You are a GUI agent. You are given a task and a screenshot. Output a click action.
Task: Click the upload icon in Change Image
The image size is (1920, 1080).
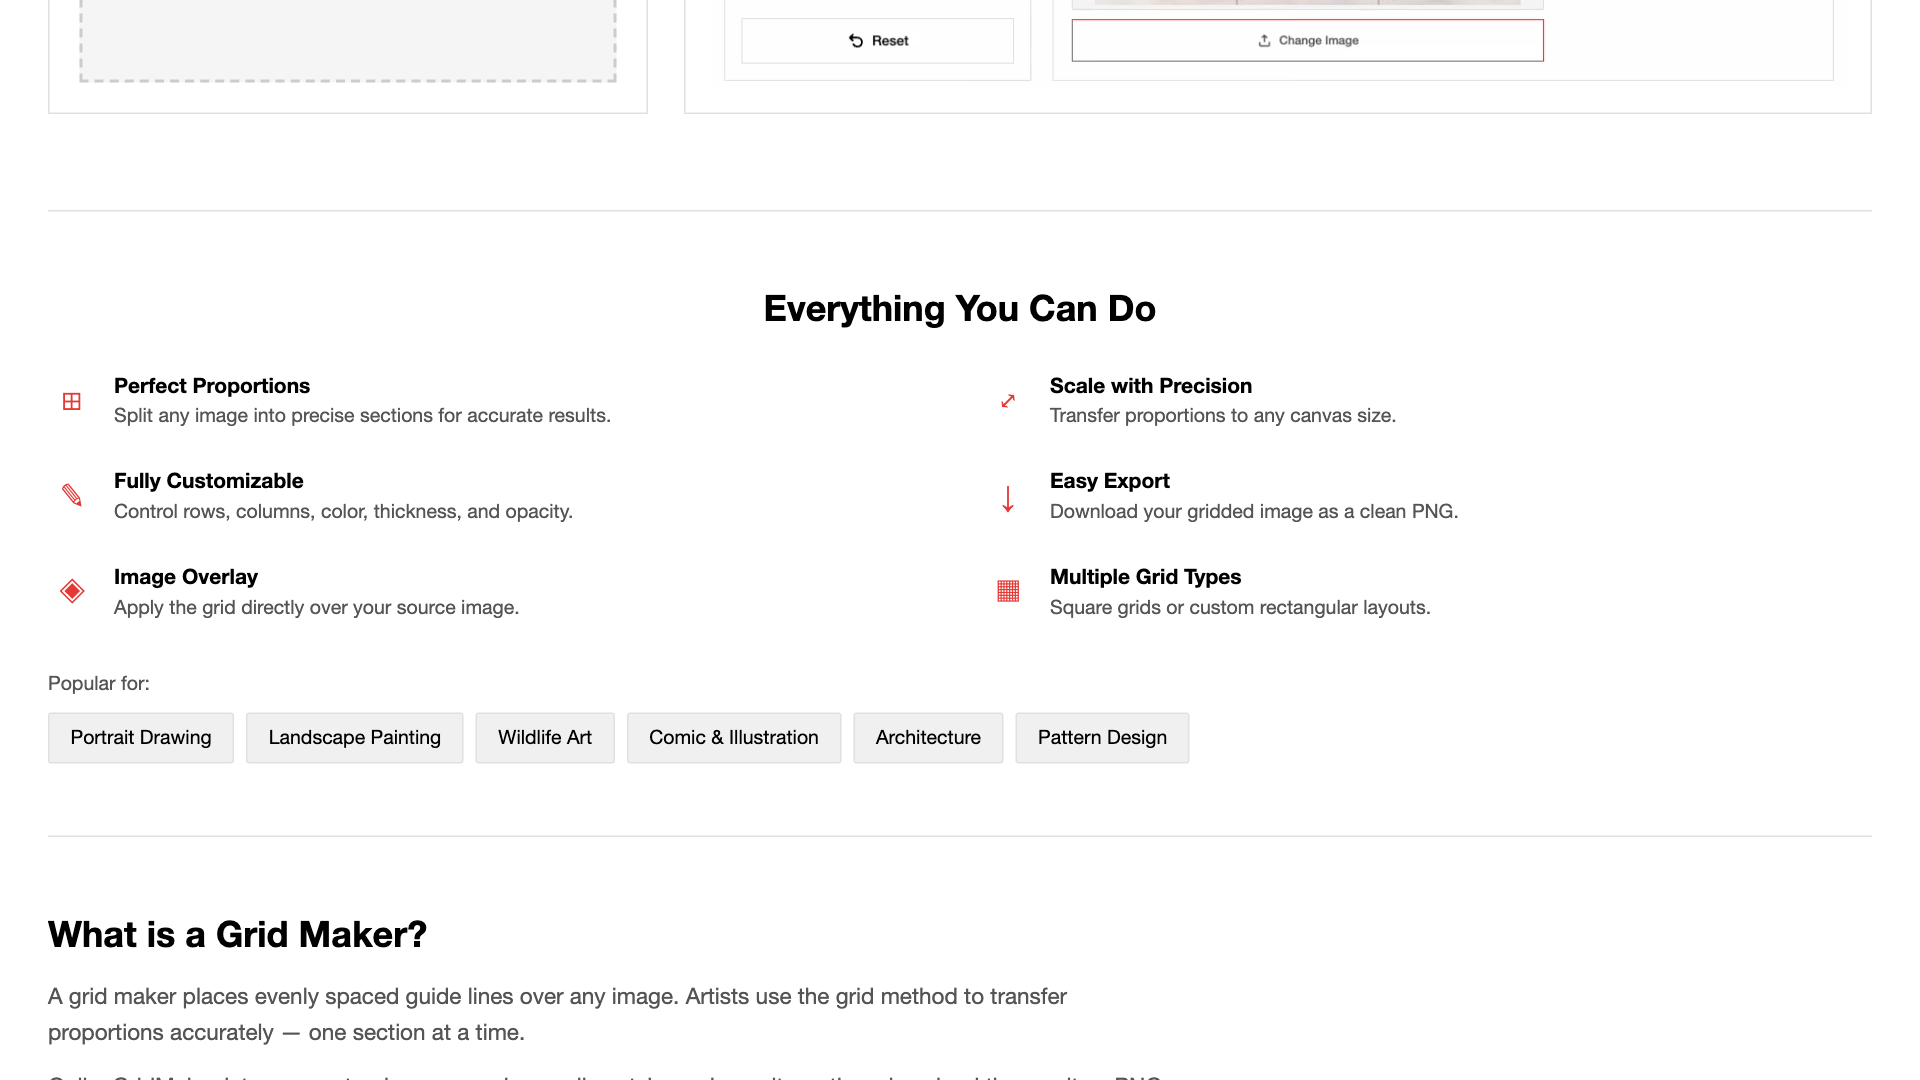[1264, 41]
